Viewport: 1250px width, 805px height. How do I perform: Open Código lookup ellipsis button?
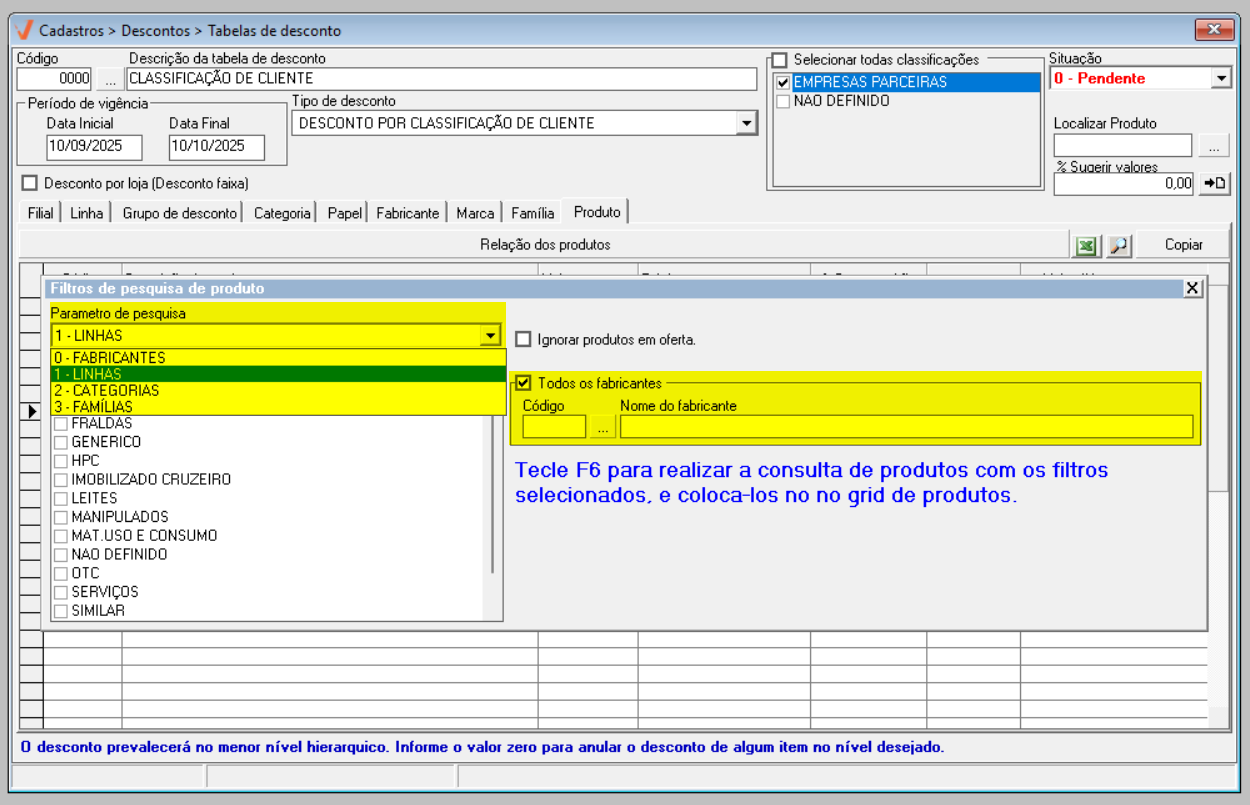pyautogui.click(x=109, y=79)
